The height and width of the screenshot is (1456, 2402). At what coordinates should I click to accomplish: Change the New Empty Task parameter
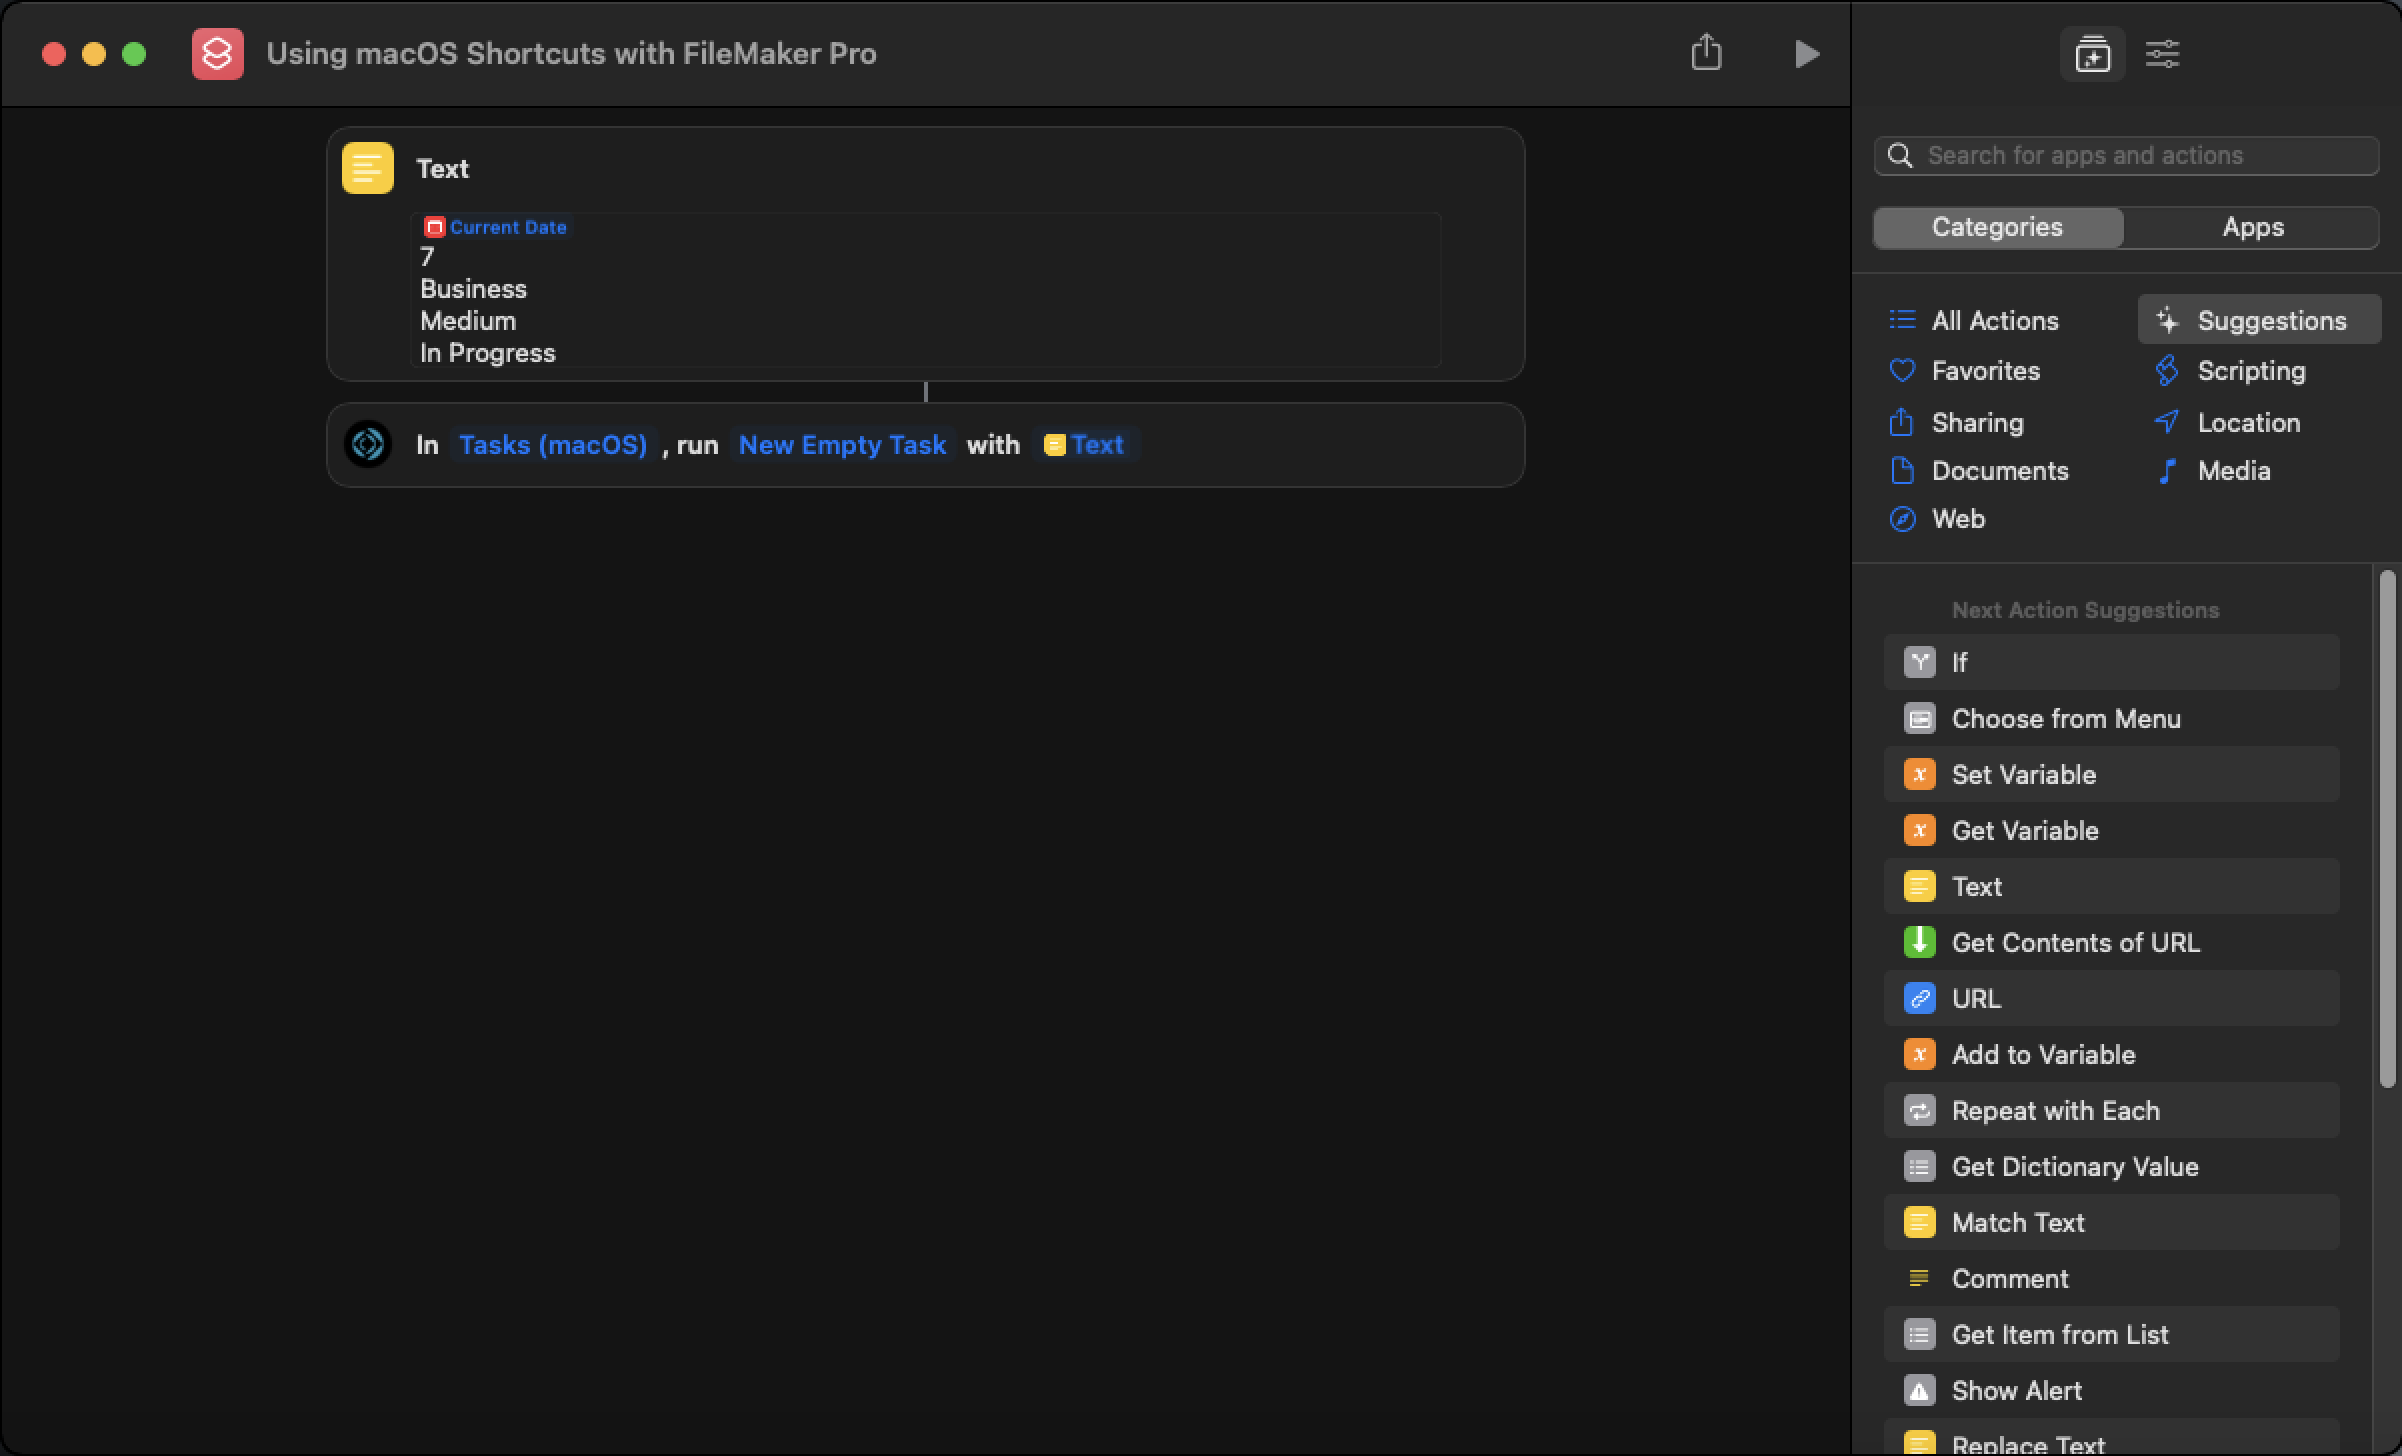841,445
